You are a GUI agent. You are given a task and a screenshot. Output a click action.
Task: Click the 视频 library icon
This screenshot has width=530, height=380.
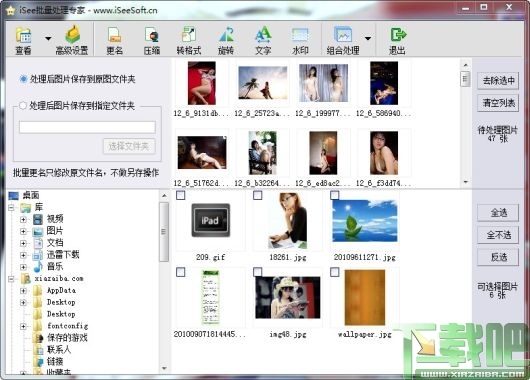[38, 219]
